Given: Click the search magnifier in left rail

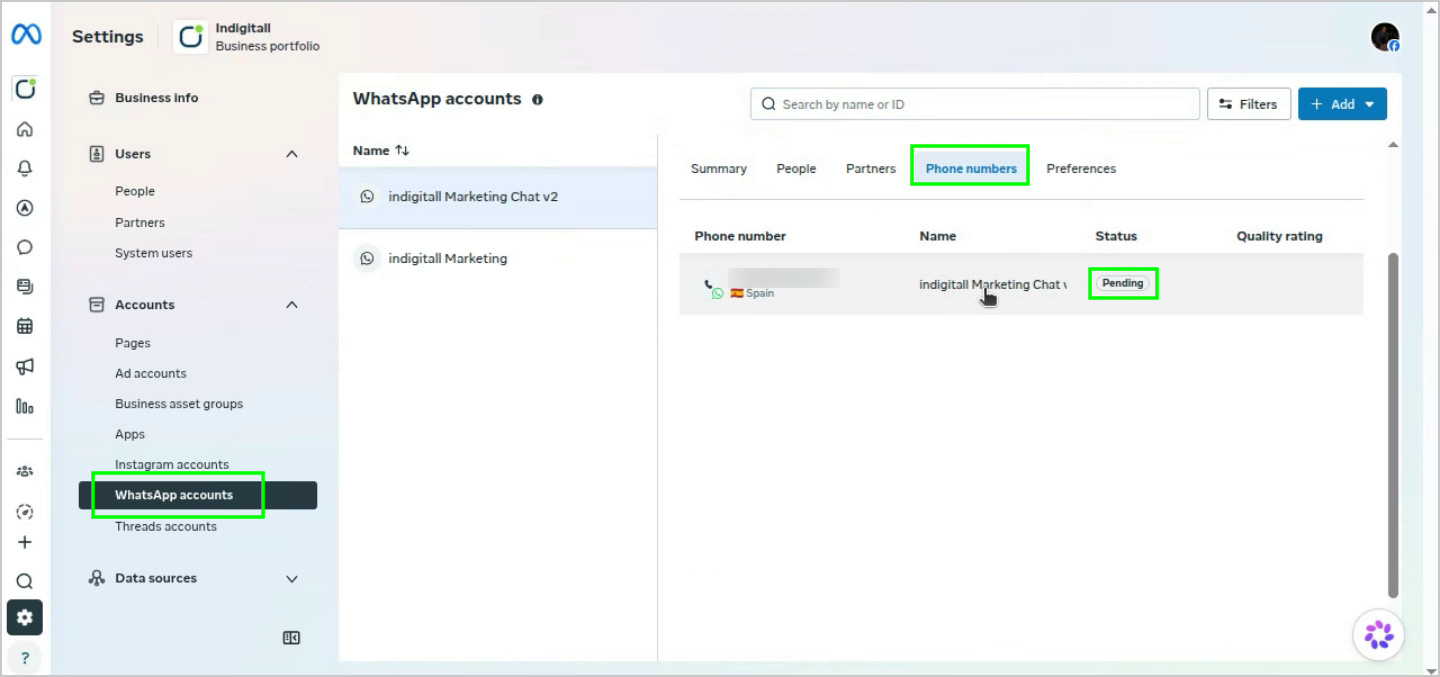Looking at the screenshot, I should click(x=25, y=581).
